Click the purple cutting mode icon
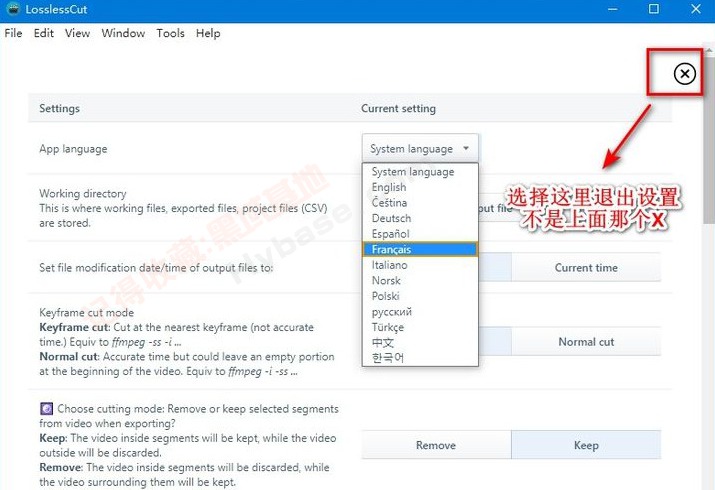Image resolution: width=715 pixels, height=490 pixels. (x=46, y=408)
